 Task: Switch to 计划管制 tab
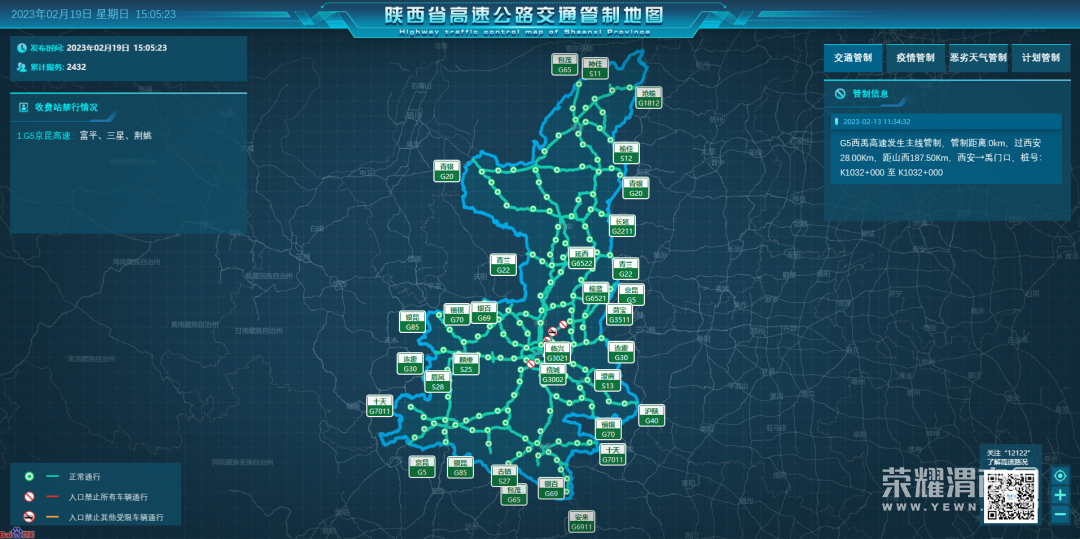(1040, 58)
